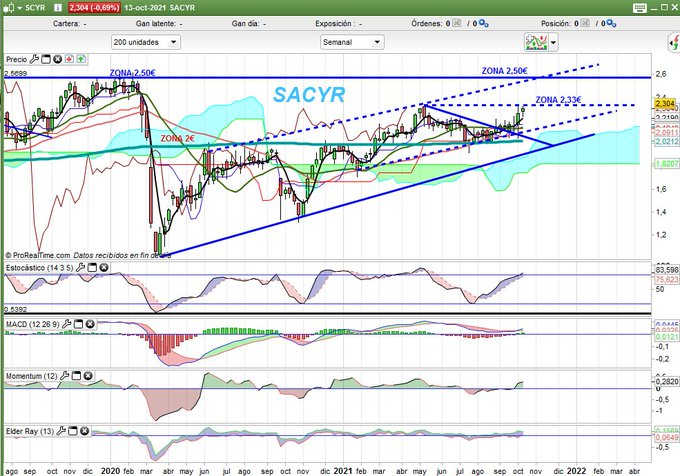The image size is (680, 476).
Task: Maximize the Elder Ray panel
Action: pyautogui.click(x=73, y=431)
